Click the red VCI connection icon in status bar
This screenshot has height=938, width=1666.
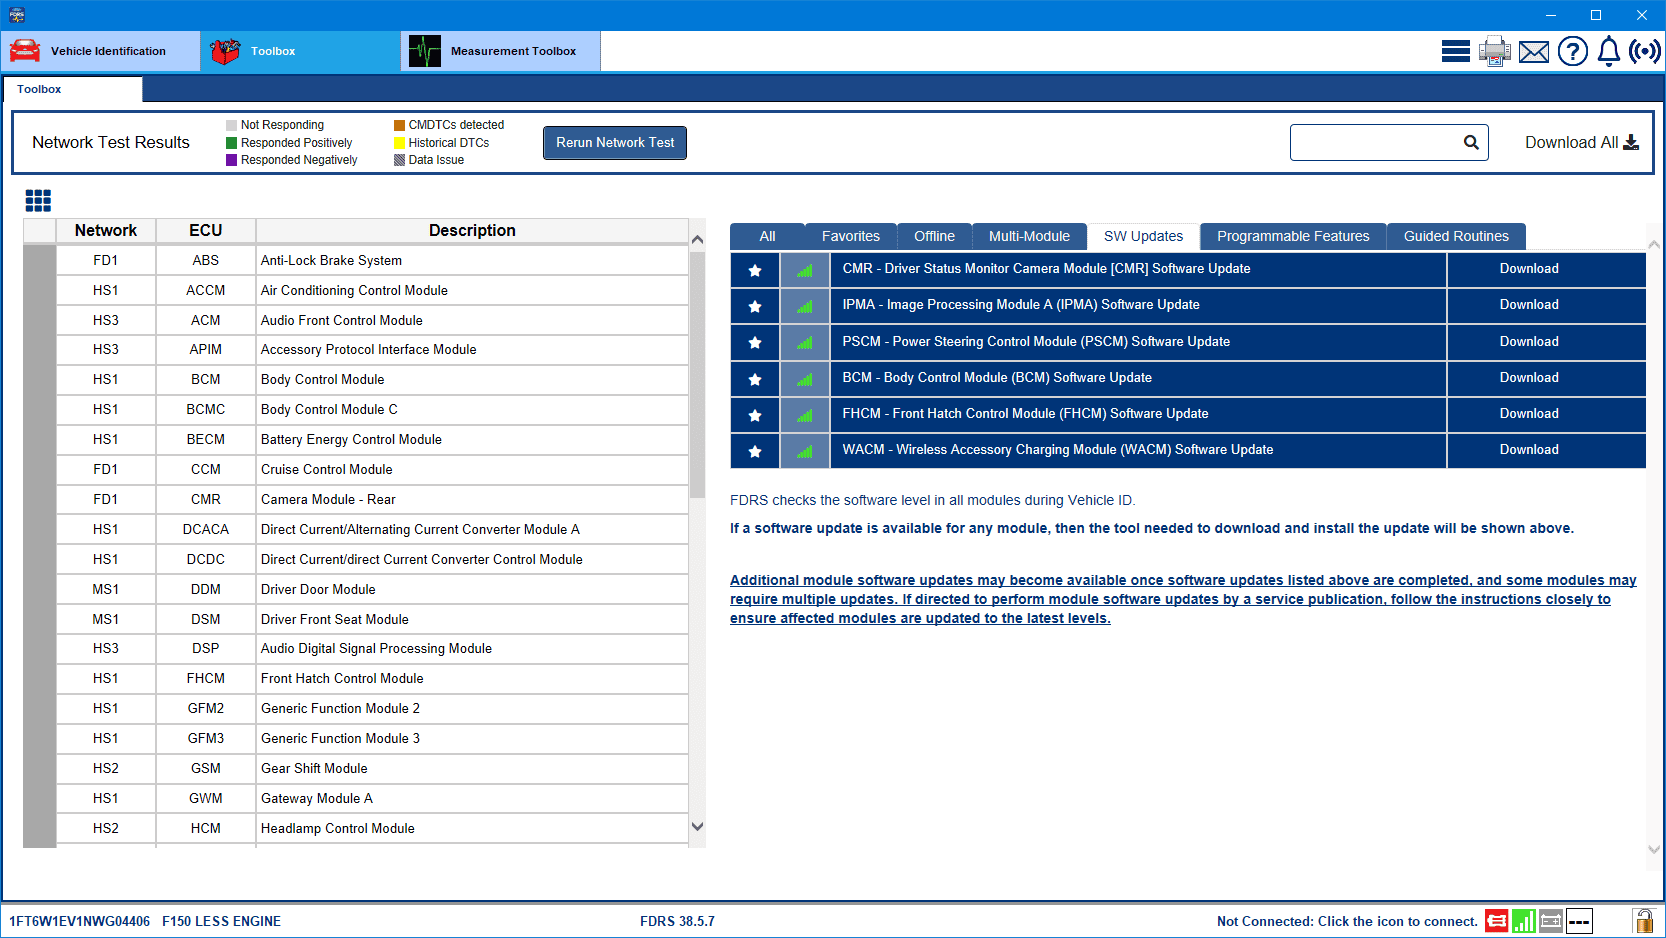point(1496,921)
